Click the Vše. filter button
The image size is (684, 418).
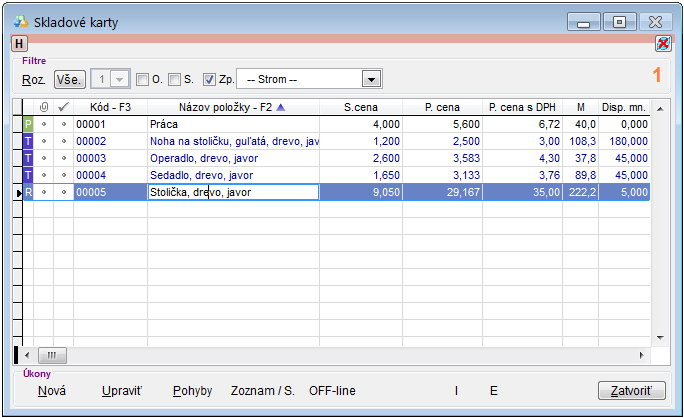[69, 80]
